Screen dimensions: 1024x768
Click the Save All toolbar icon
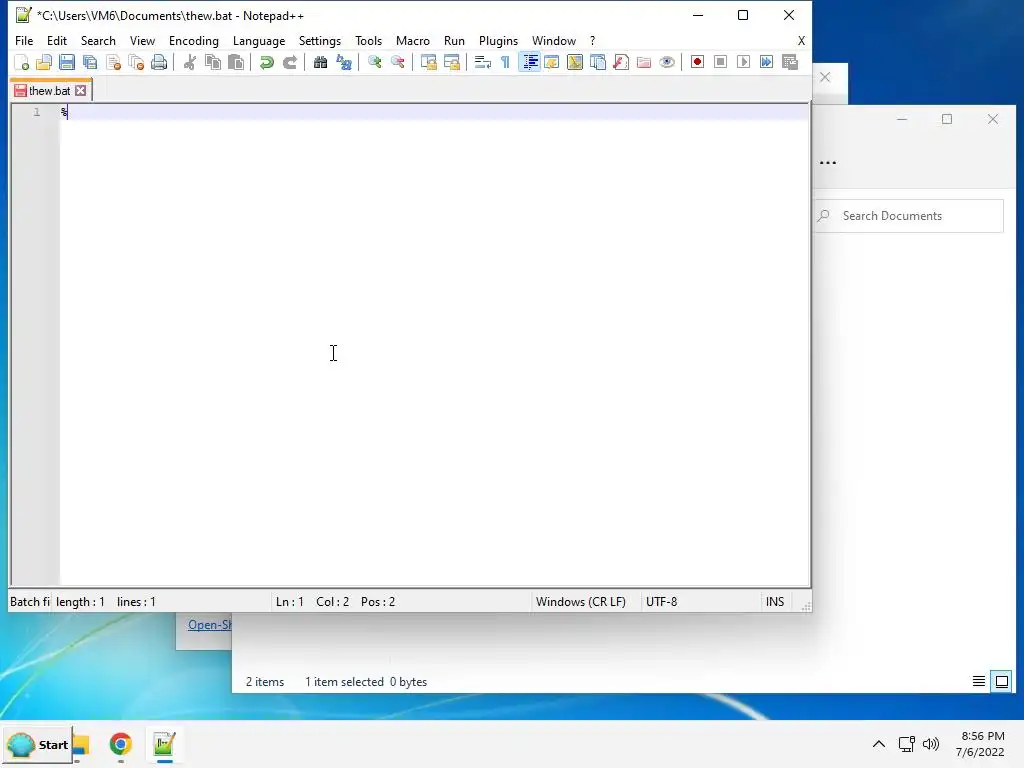90,62
